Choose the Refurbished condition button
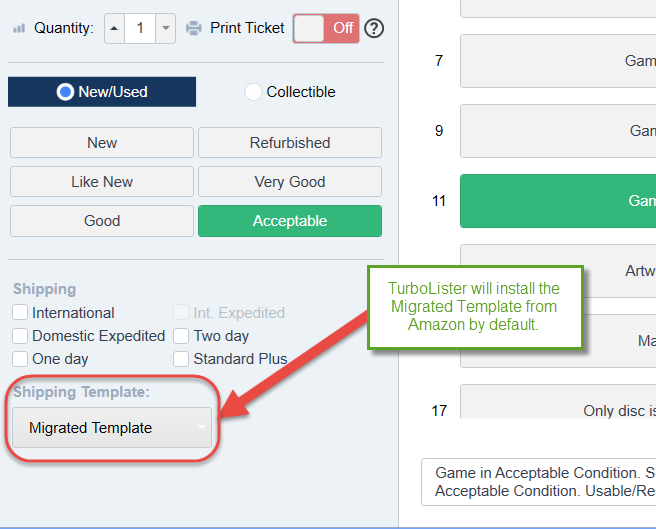 point(290,143)
